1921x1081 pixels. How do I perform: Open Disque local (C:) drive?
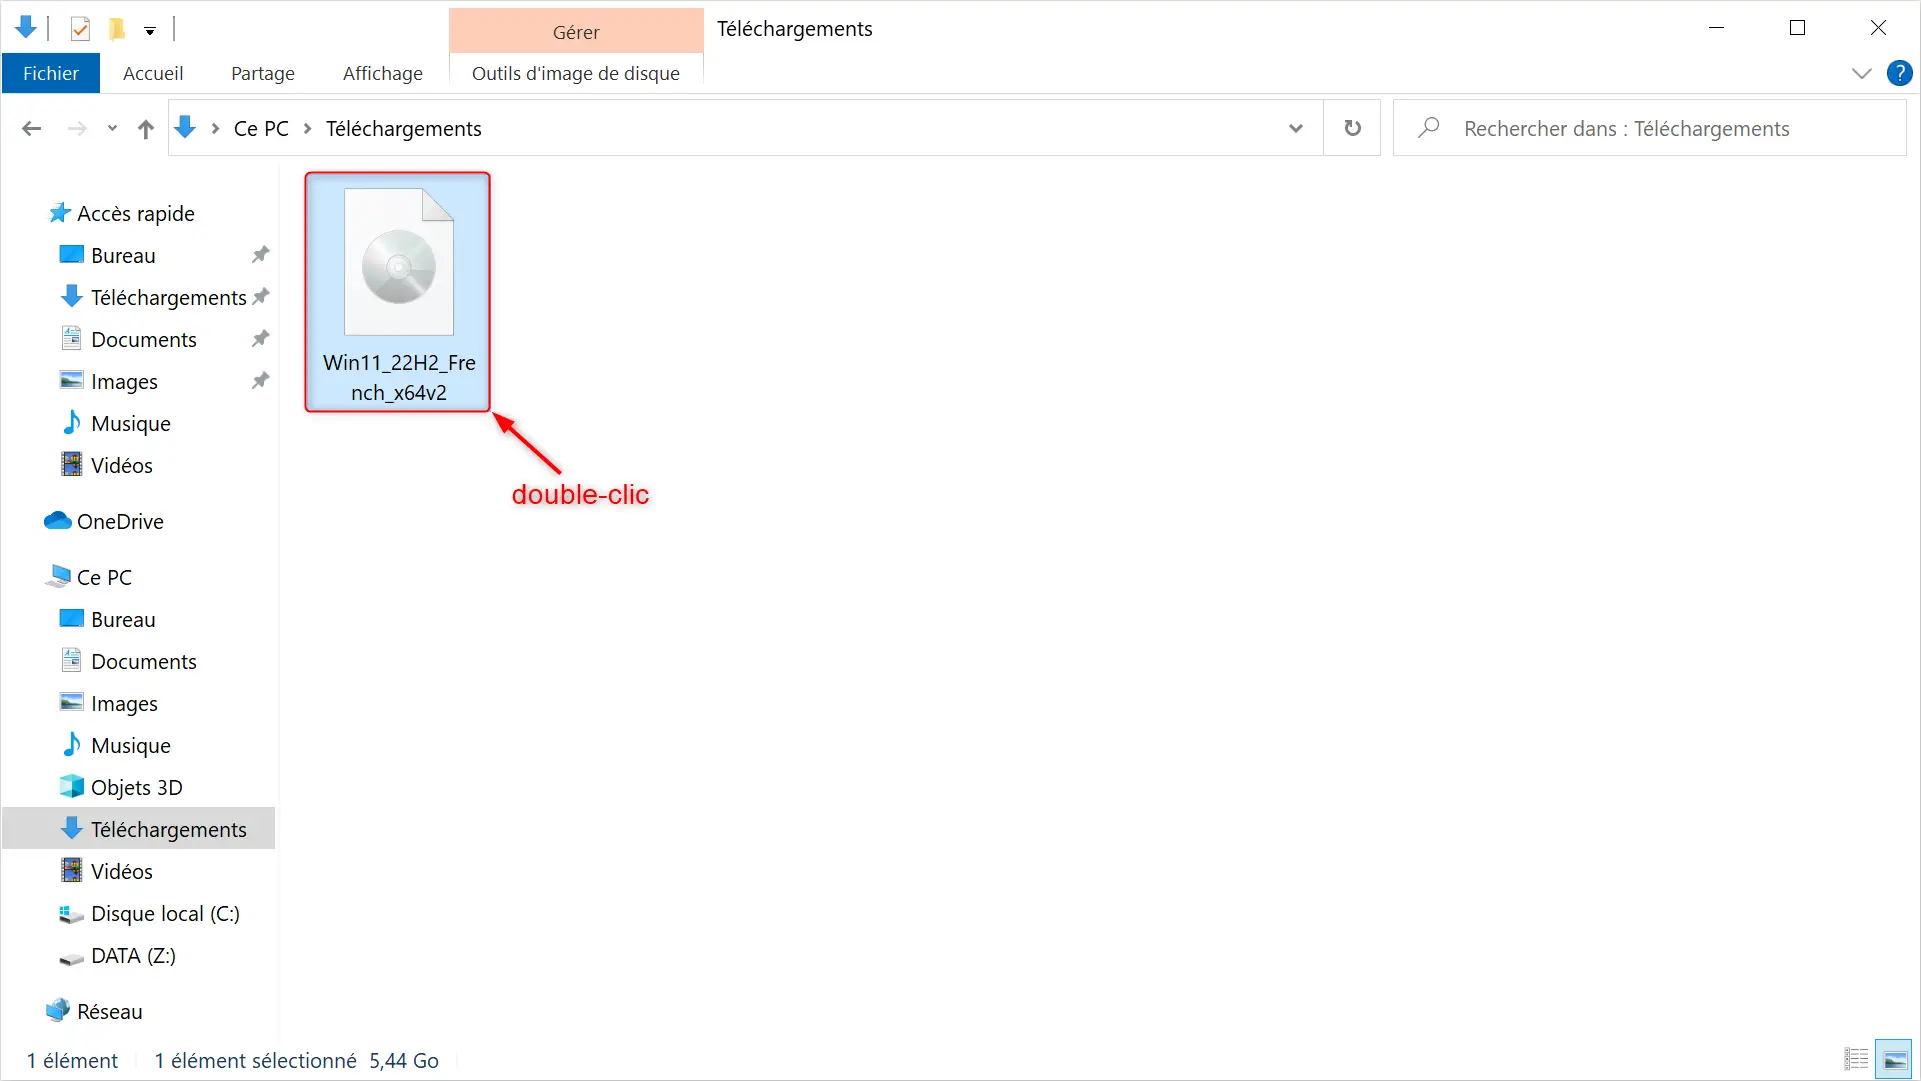[165, 913]
